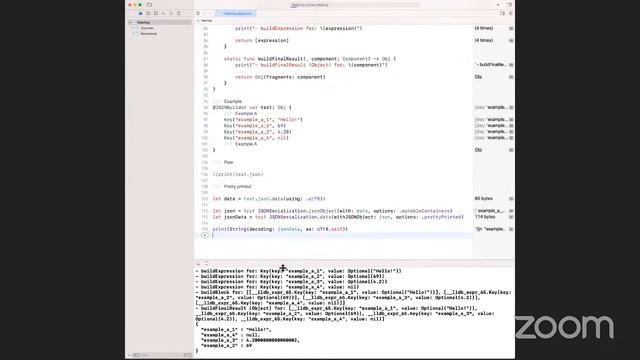The image size is (640, 360).
Task: Collapse the playground root item arrow
Action: click(x=130, y=22)
